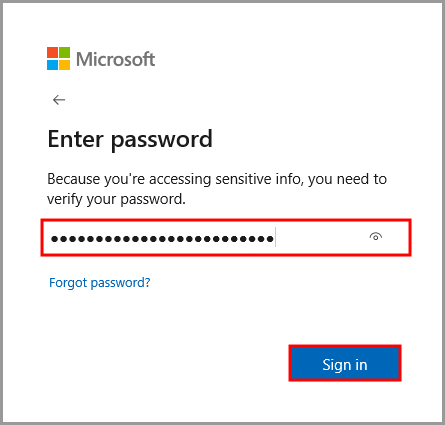Focus the password input field
445x425 pixels.
(226, 238)
